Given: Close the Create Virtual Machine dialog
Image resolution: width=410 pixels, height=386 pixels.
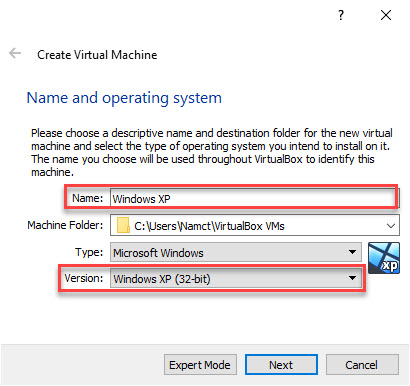Looking at the screenshot, I should pyautogui.click(x=386, y=15).
